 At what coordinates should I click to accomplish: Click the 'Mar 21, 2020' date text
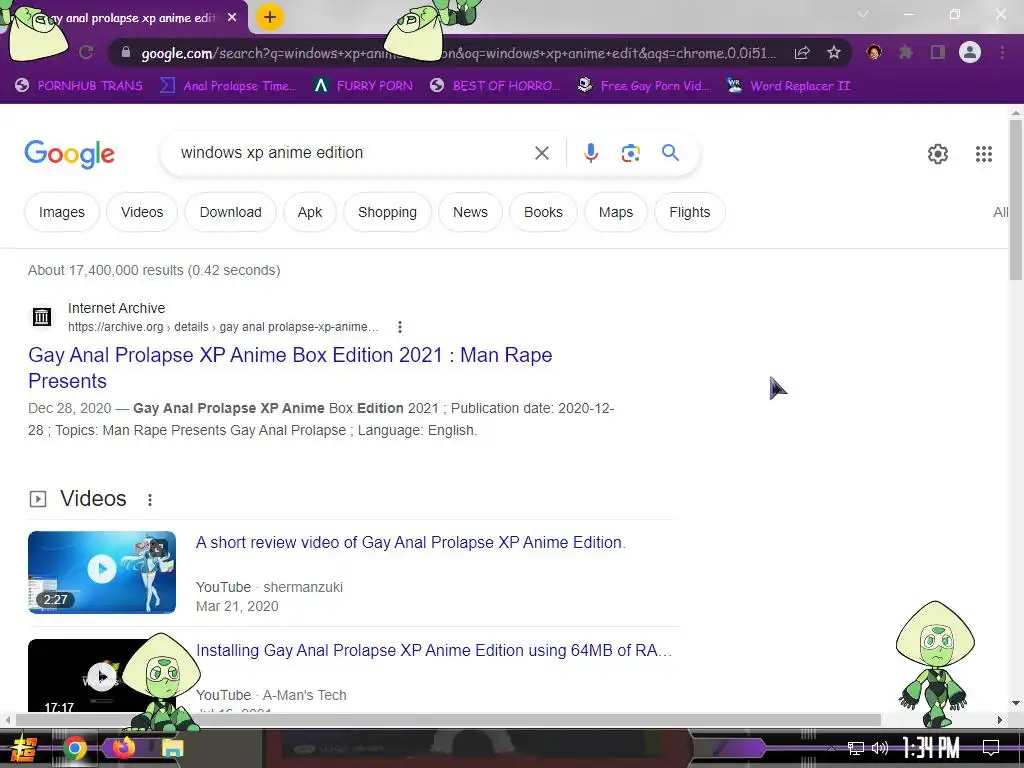point(237,606)
